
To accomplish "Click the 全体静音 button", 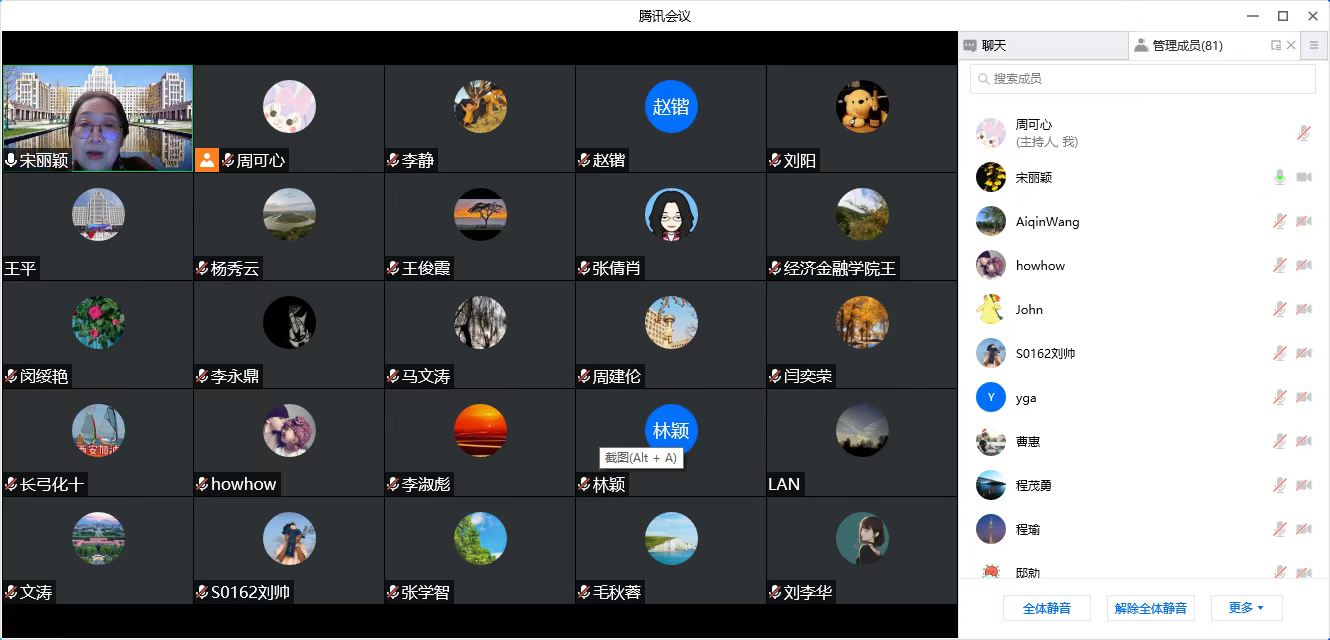I will point(1047,608).
